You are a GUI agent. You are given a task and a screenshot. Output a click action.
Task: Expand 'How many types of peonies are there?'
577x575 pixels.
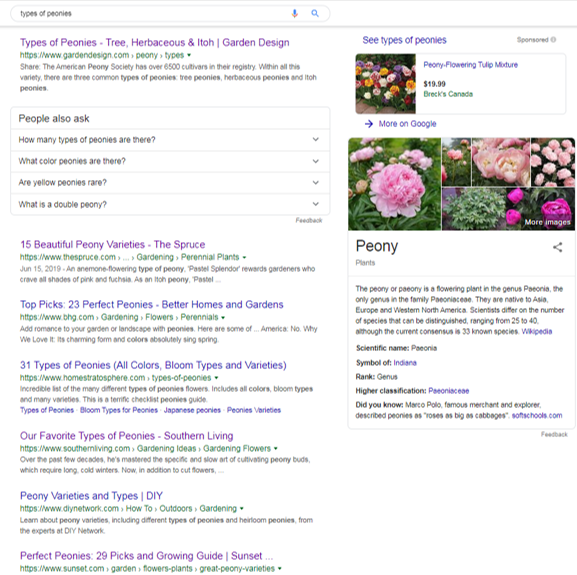coord(170,140)
